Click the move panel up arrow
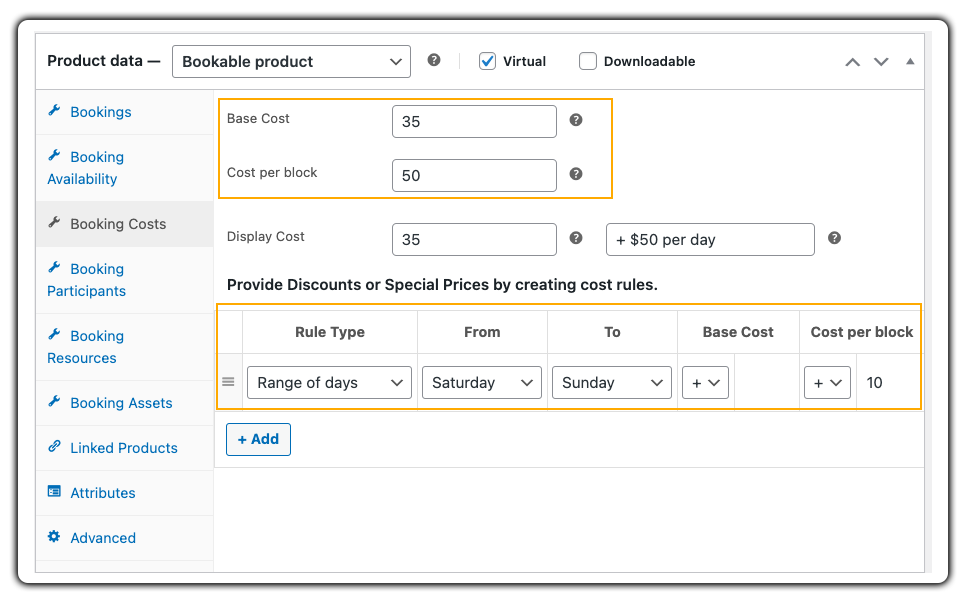 pyautogui.click(x=852, y=62)
